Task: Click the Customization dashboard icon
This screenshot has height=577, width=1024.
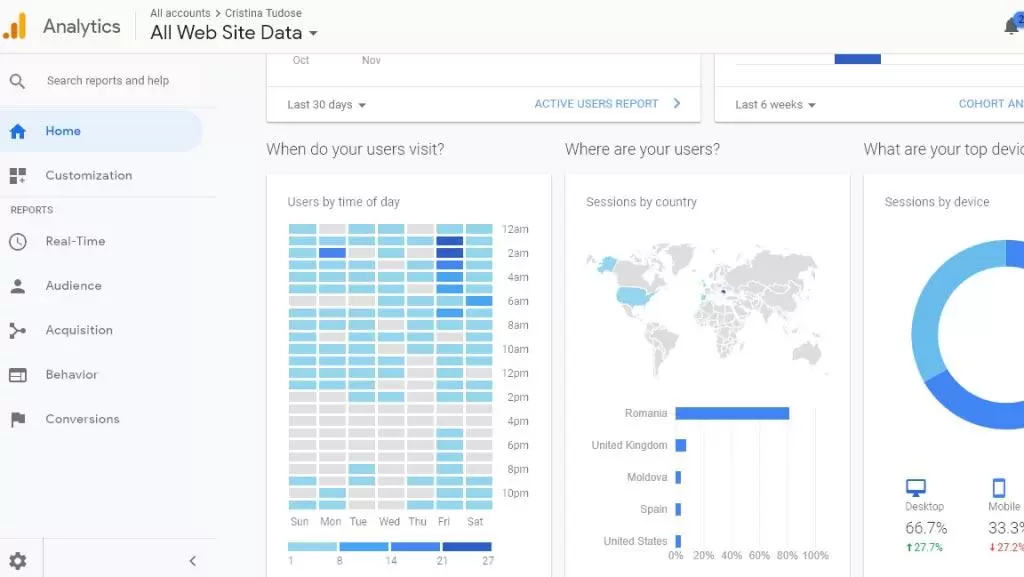Action: click(17, 176)
